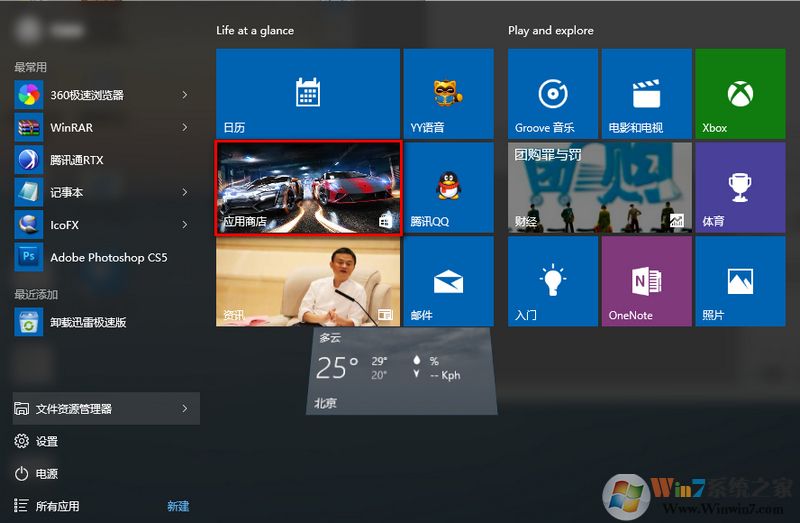Launch the 电影和电视 tile
The height and width of the screenshot is (523, 800).
(x=646, y=94)
